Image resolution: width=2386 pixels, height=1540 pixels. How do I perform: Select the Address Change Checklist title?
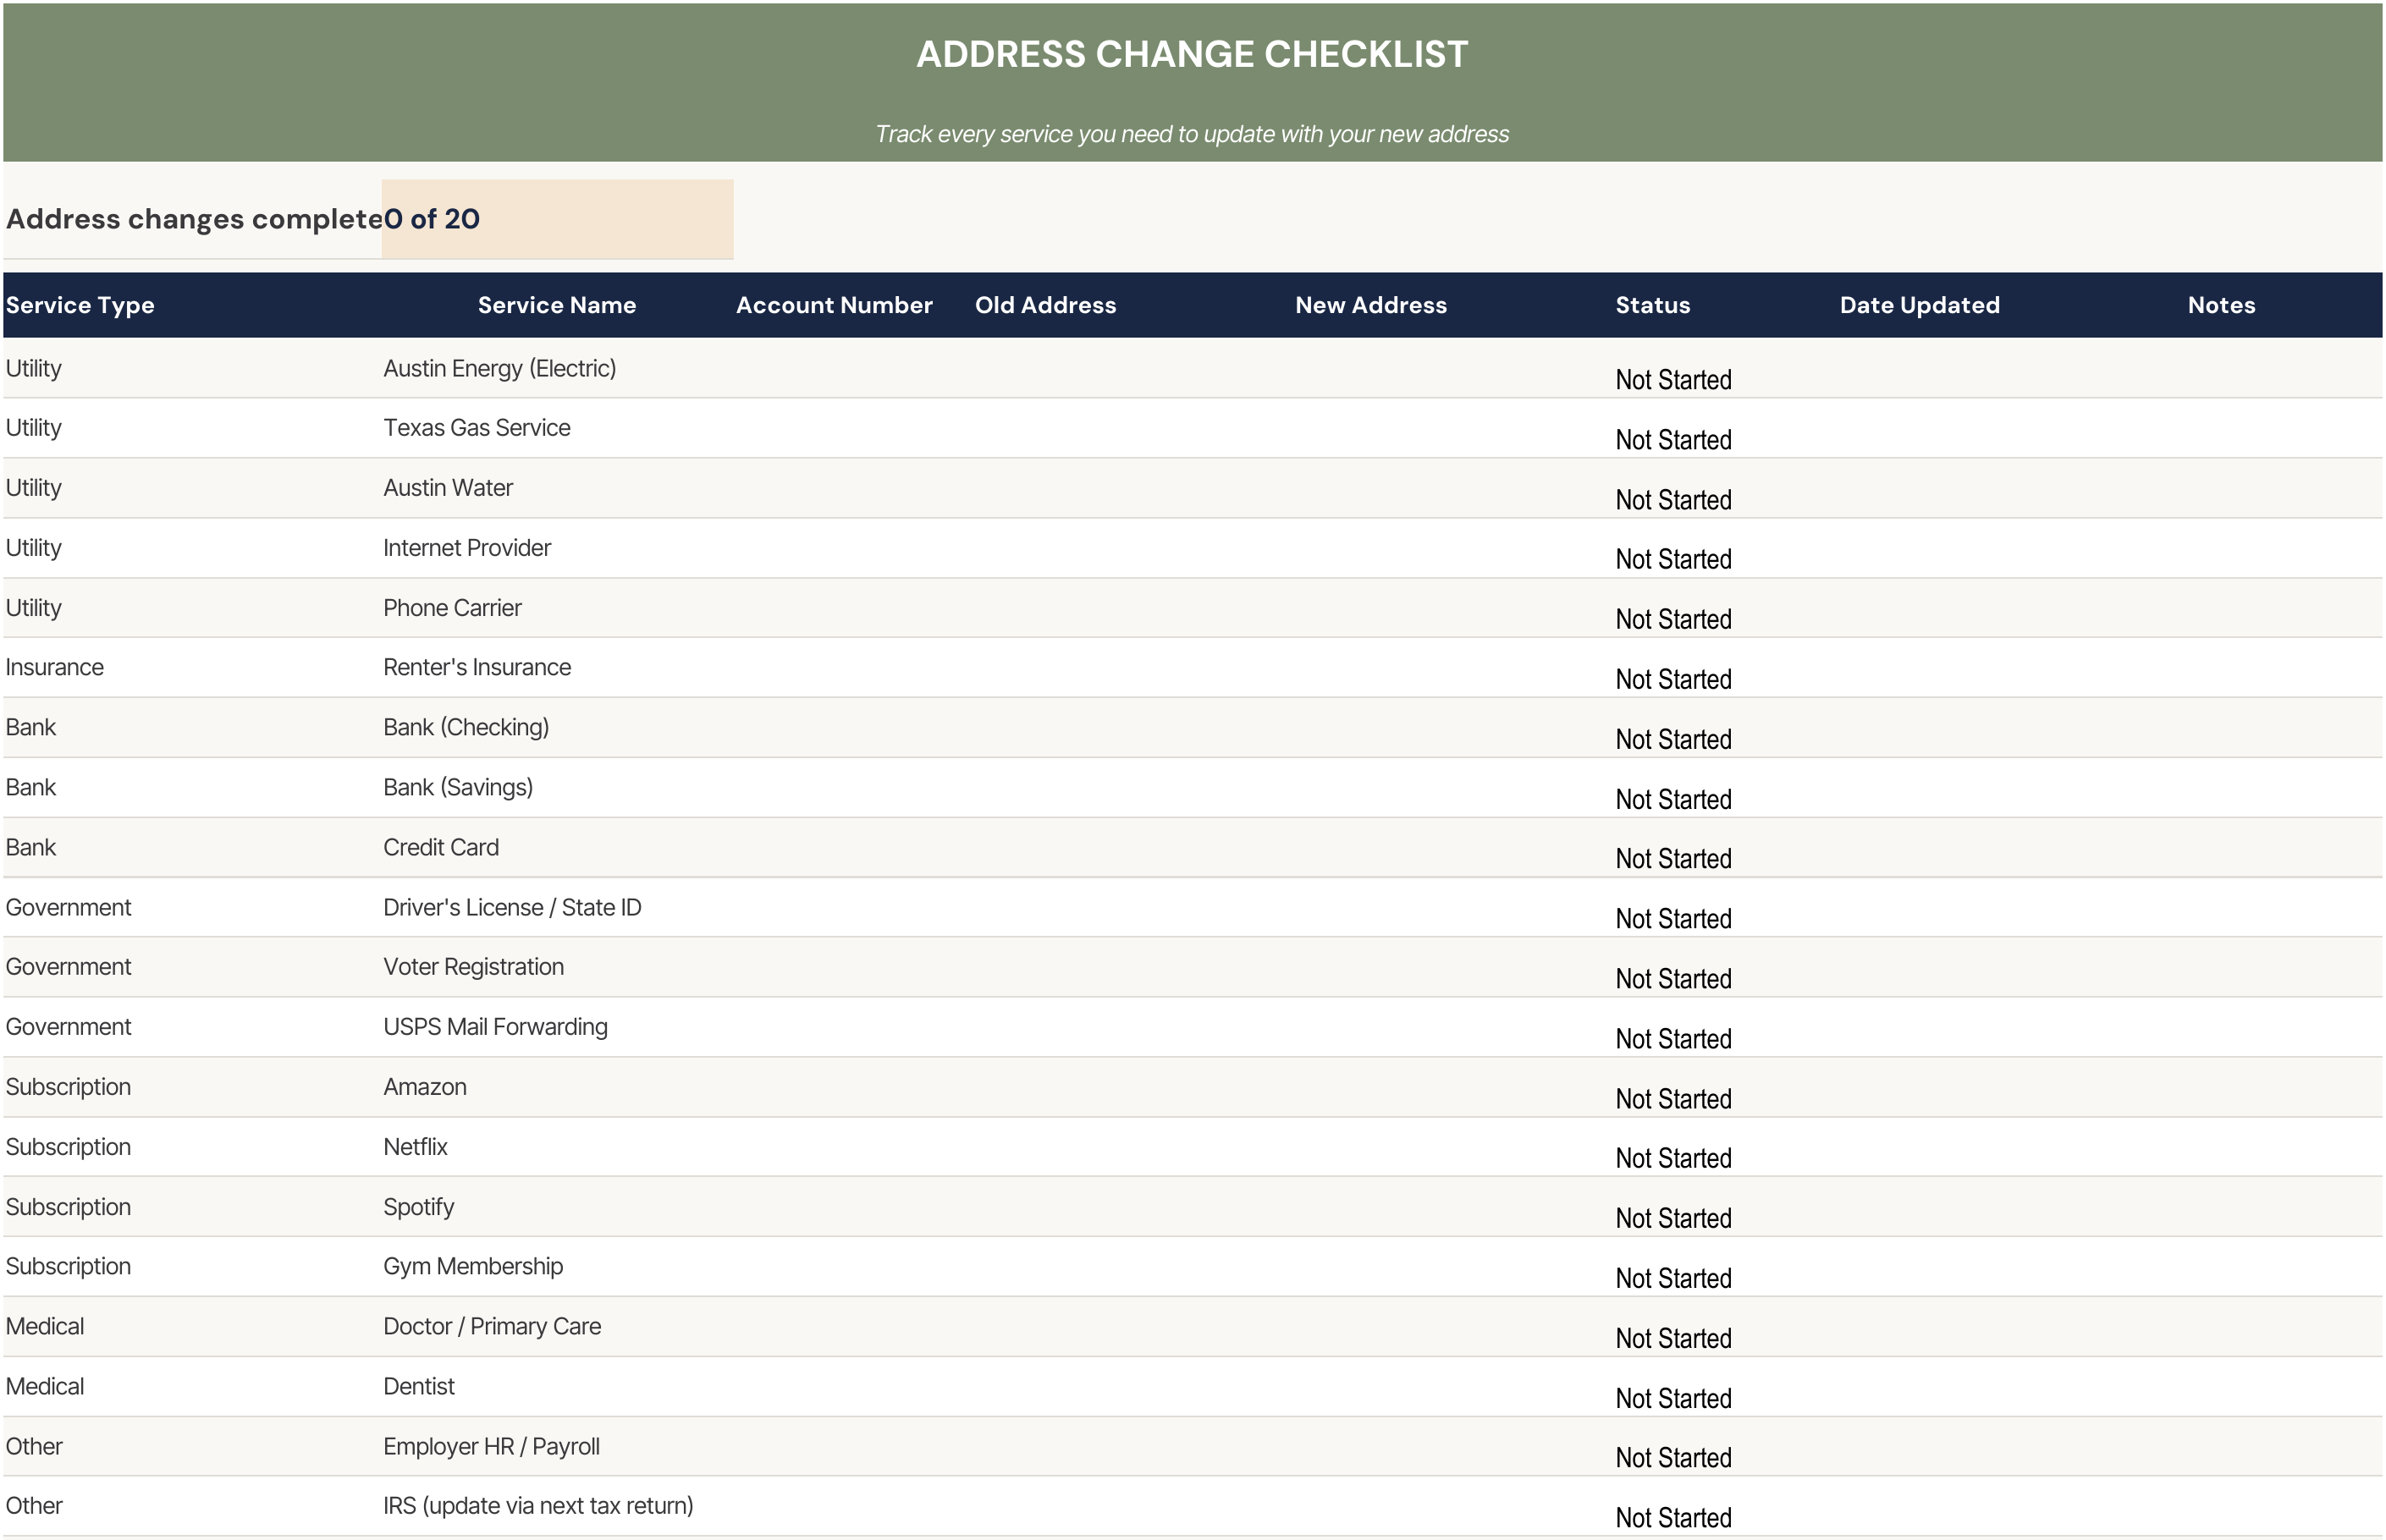[1192, 54]
